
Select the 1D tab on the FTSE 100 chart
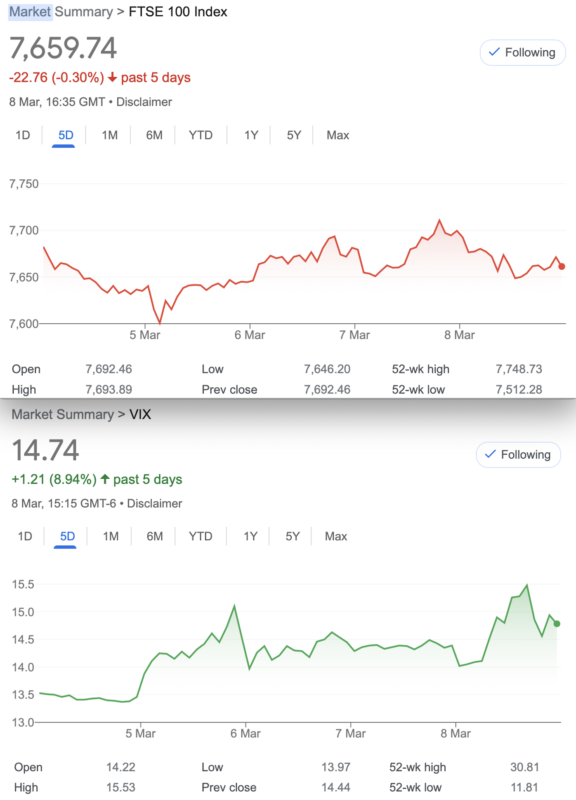click(22, 135)
